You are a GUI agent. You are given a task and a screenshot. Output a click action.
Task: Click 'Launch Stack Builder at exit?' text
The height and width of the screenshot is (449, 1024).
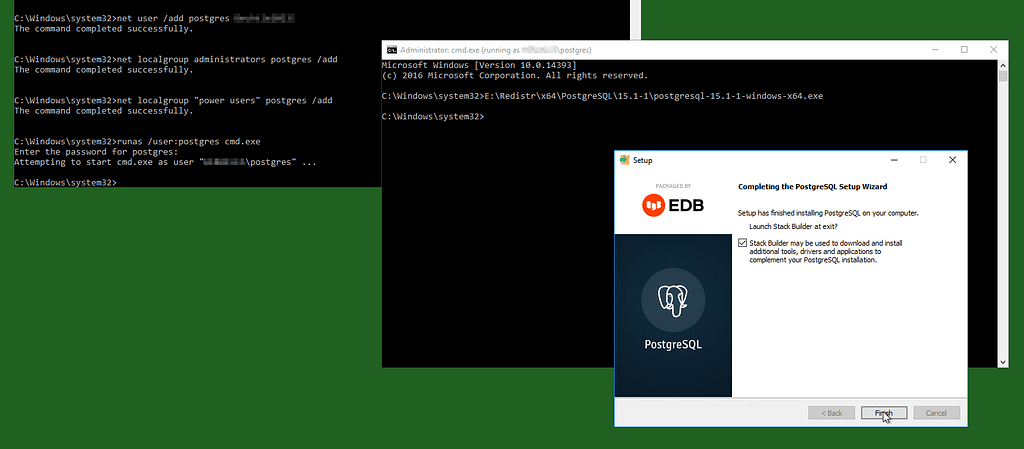coord(793,226)
